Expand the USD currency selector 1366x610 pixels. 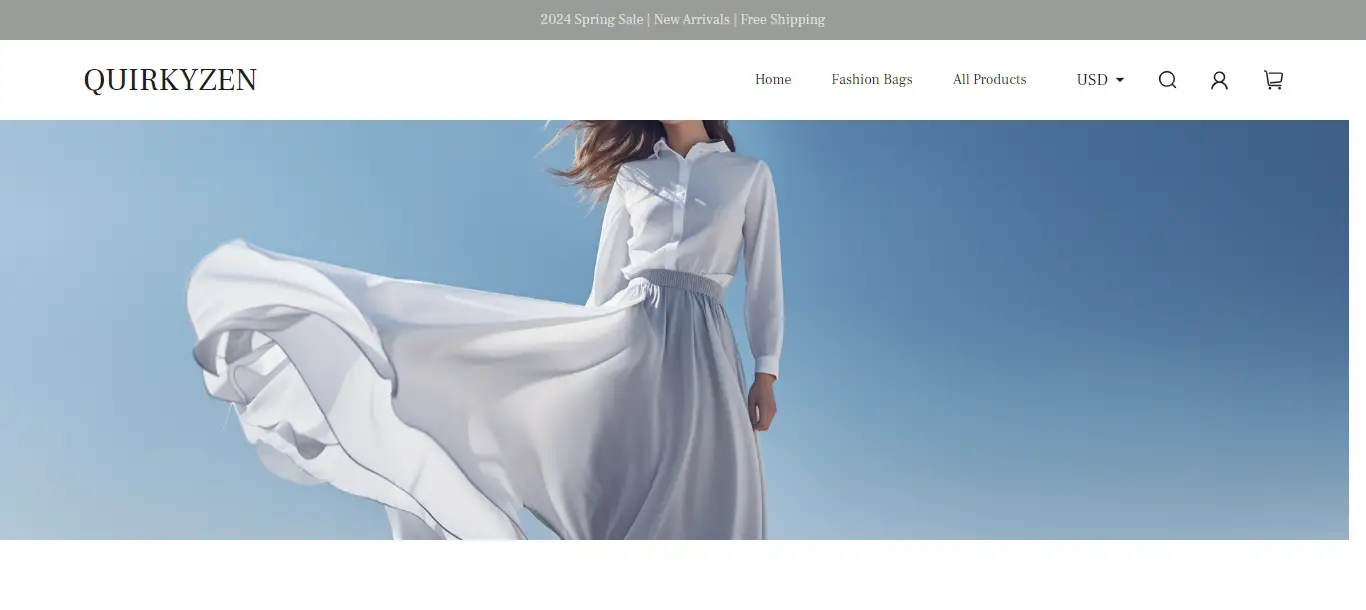[1092, 80]
